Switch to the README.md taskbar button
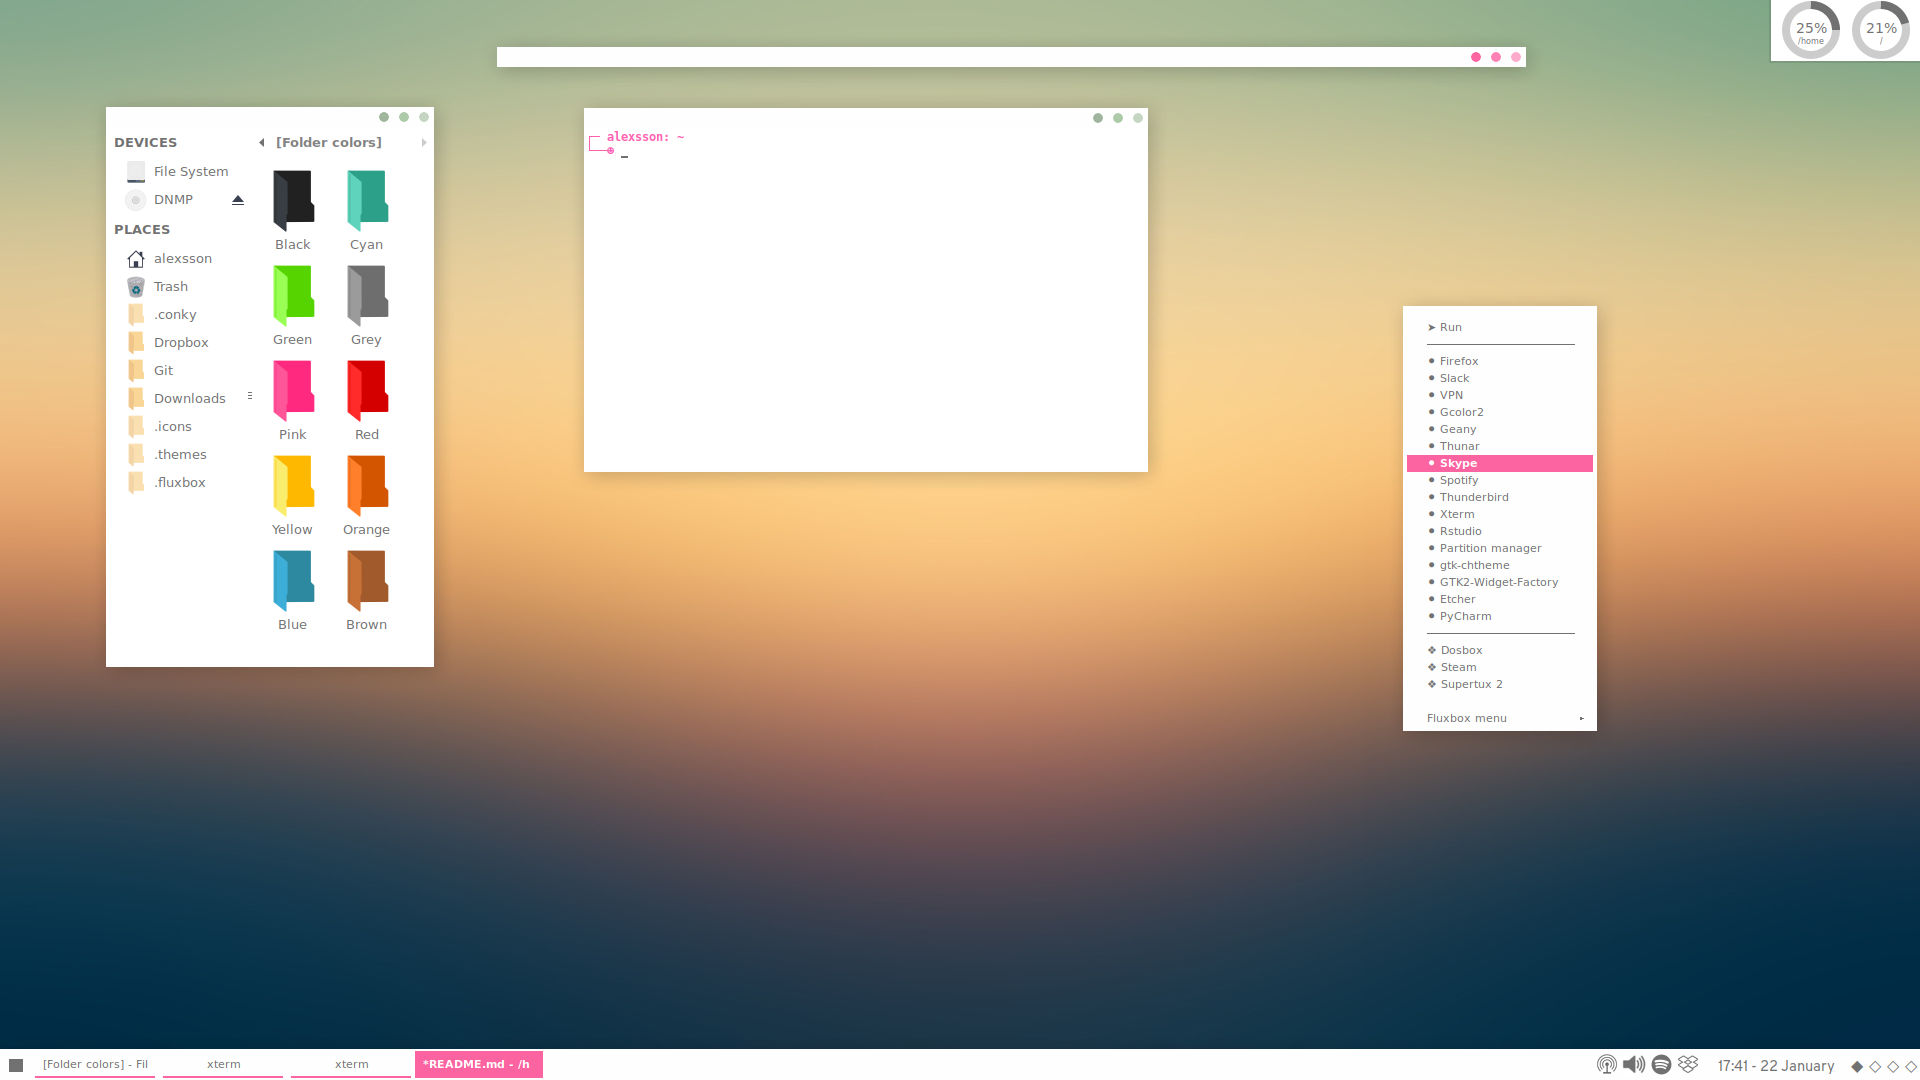The height and width of the screenshot is (1080, 1920). point(478,1065)
